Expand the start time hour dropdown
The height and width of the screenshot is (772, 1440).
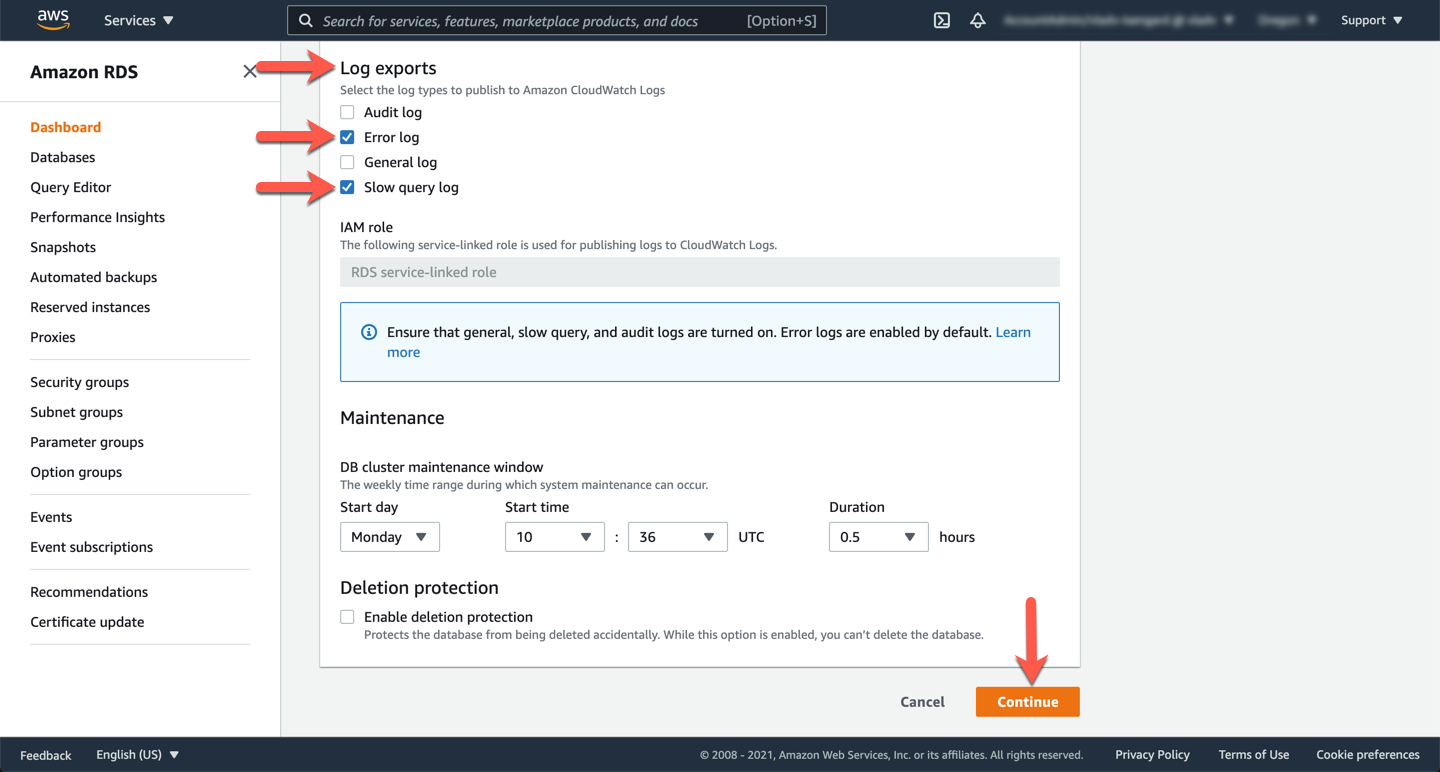tap(554, 537)
